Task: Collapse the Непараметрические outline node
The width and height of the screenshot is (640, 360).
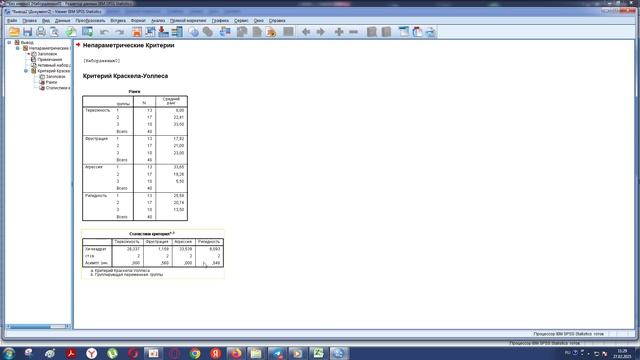Action: pyautogui.click(x=18, y=48)
